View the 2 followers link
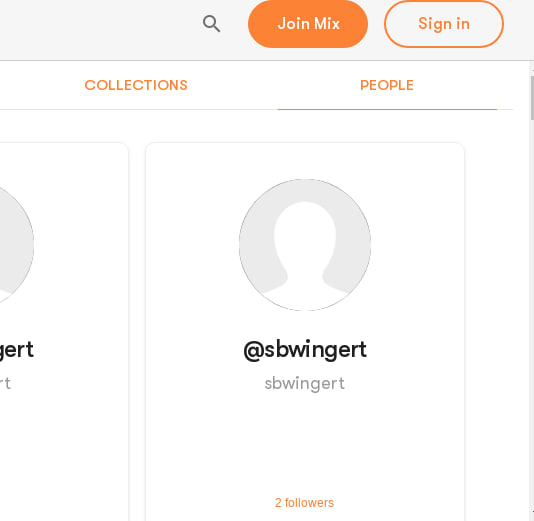534x521 pixels. (x=304, y=503)
